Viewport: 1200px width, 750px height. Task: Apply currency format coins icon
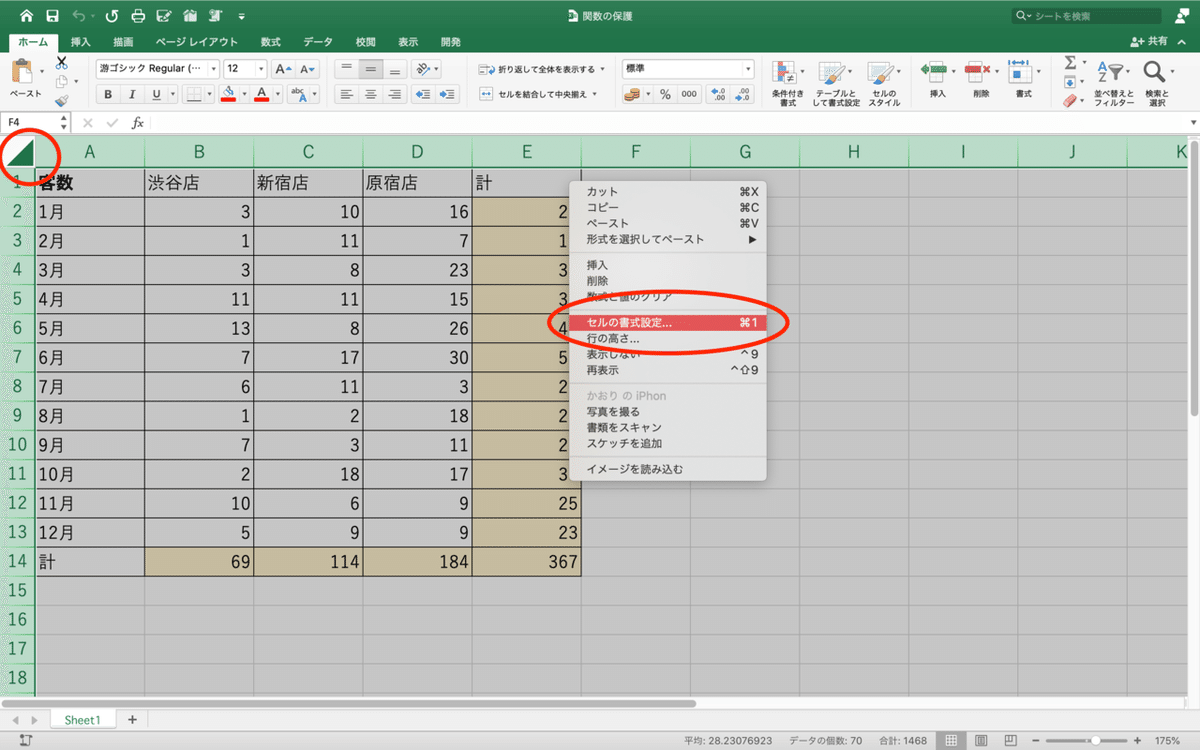[x=631, y=94]
